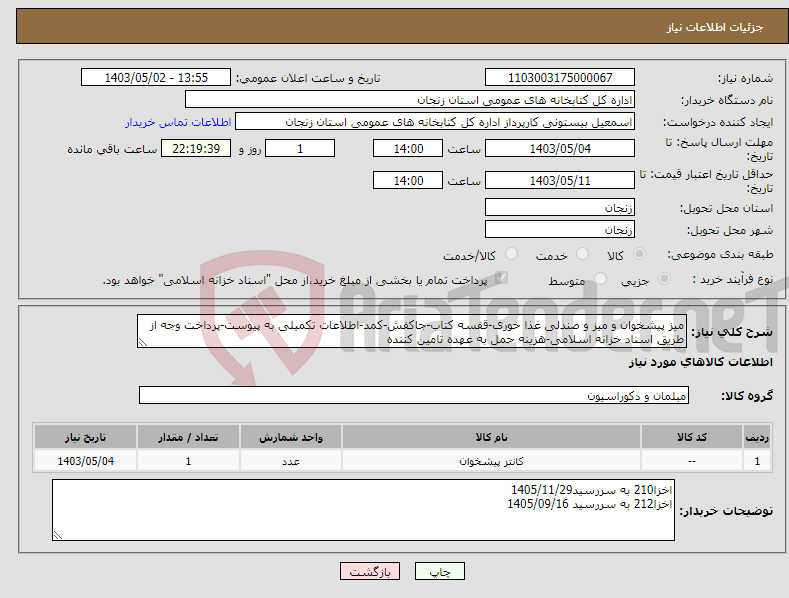This screenshot has height=598, width=789.
Task: Click the جزئیات اطلاعات نیاز header title
Action: point(715,27)
